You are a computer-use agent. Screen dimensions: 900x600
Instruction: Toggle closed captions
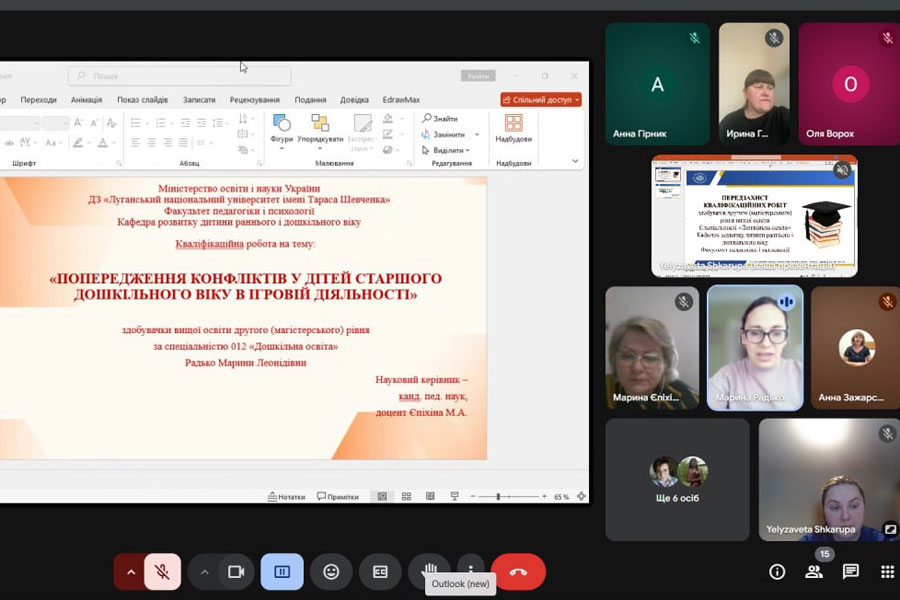pos(380,572)
